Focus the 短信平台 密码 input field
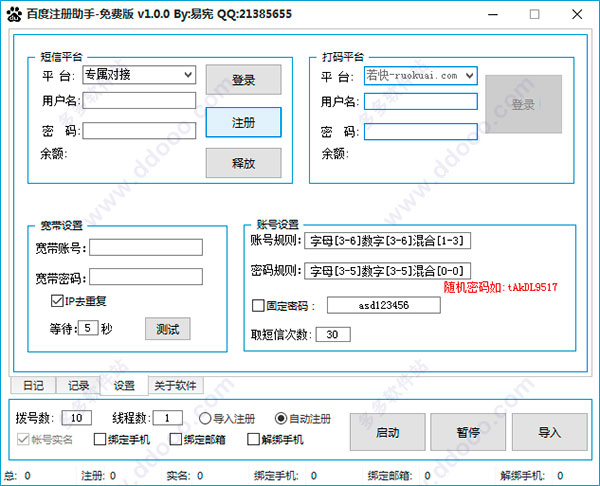This screenshot has height=486, width=600. tap(139, 130)
